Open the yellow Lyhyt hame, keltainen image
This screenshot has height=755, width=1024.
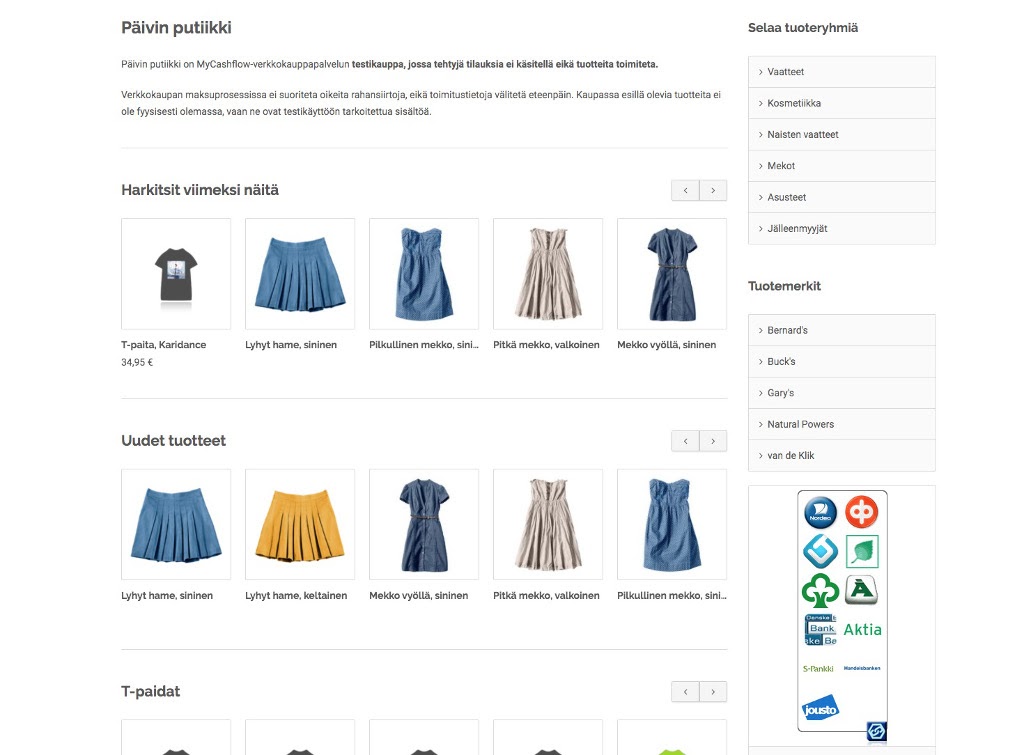coord(300,524)
